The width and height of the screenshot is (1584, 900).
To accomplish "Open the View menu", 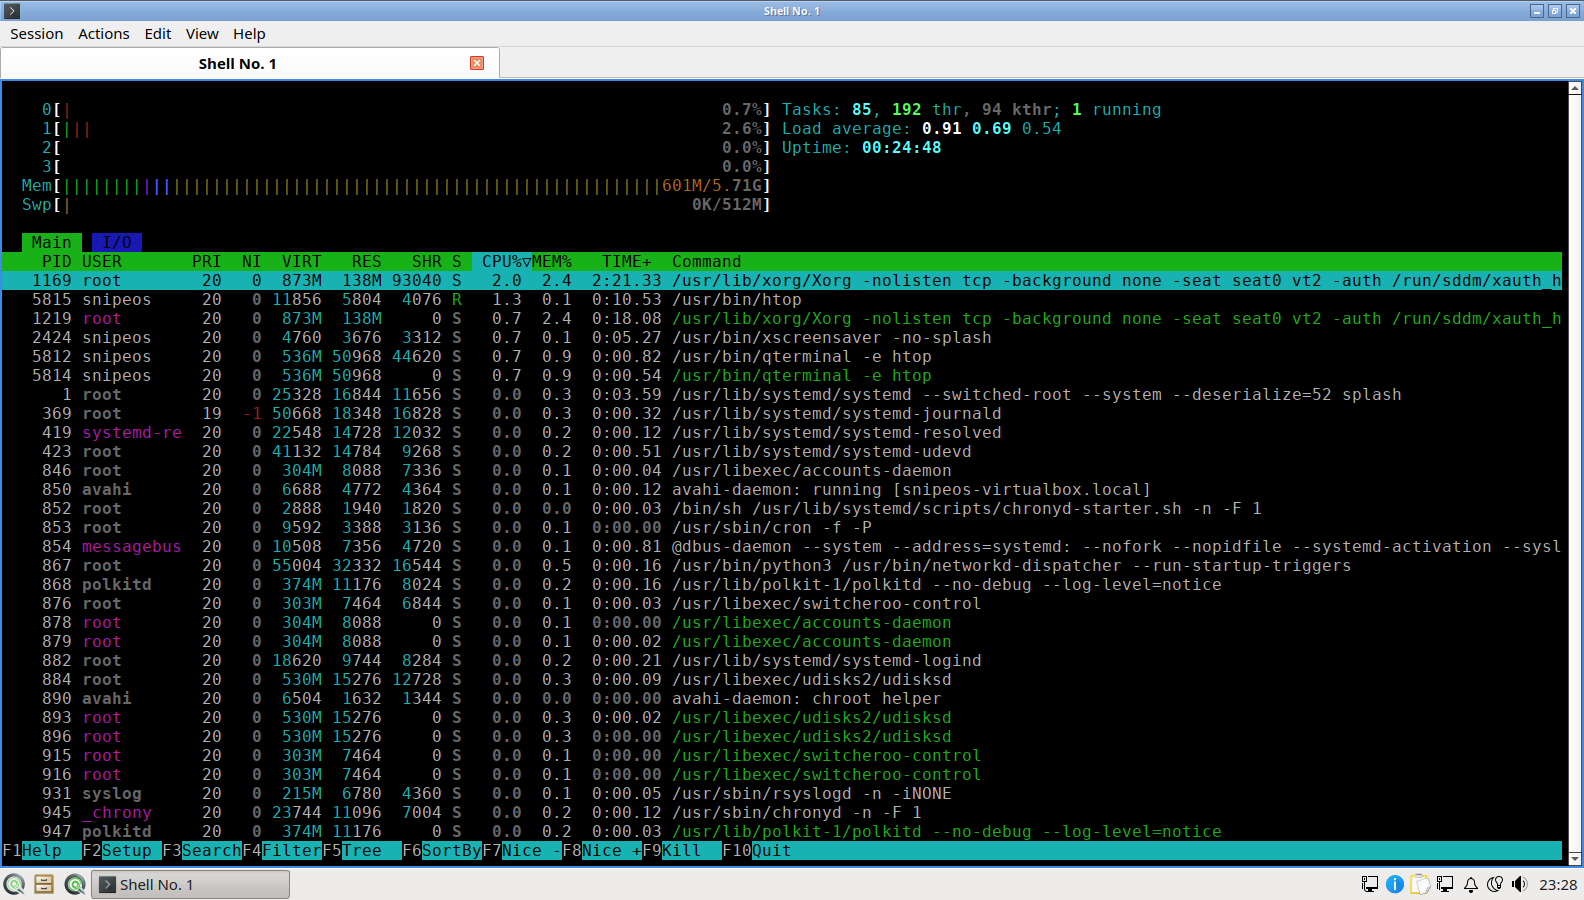I will click(x=202, y=34).
